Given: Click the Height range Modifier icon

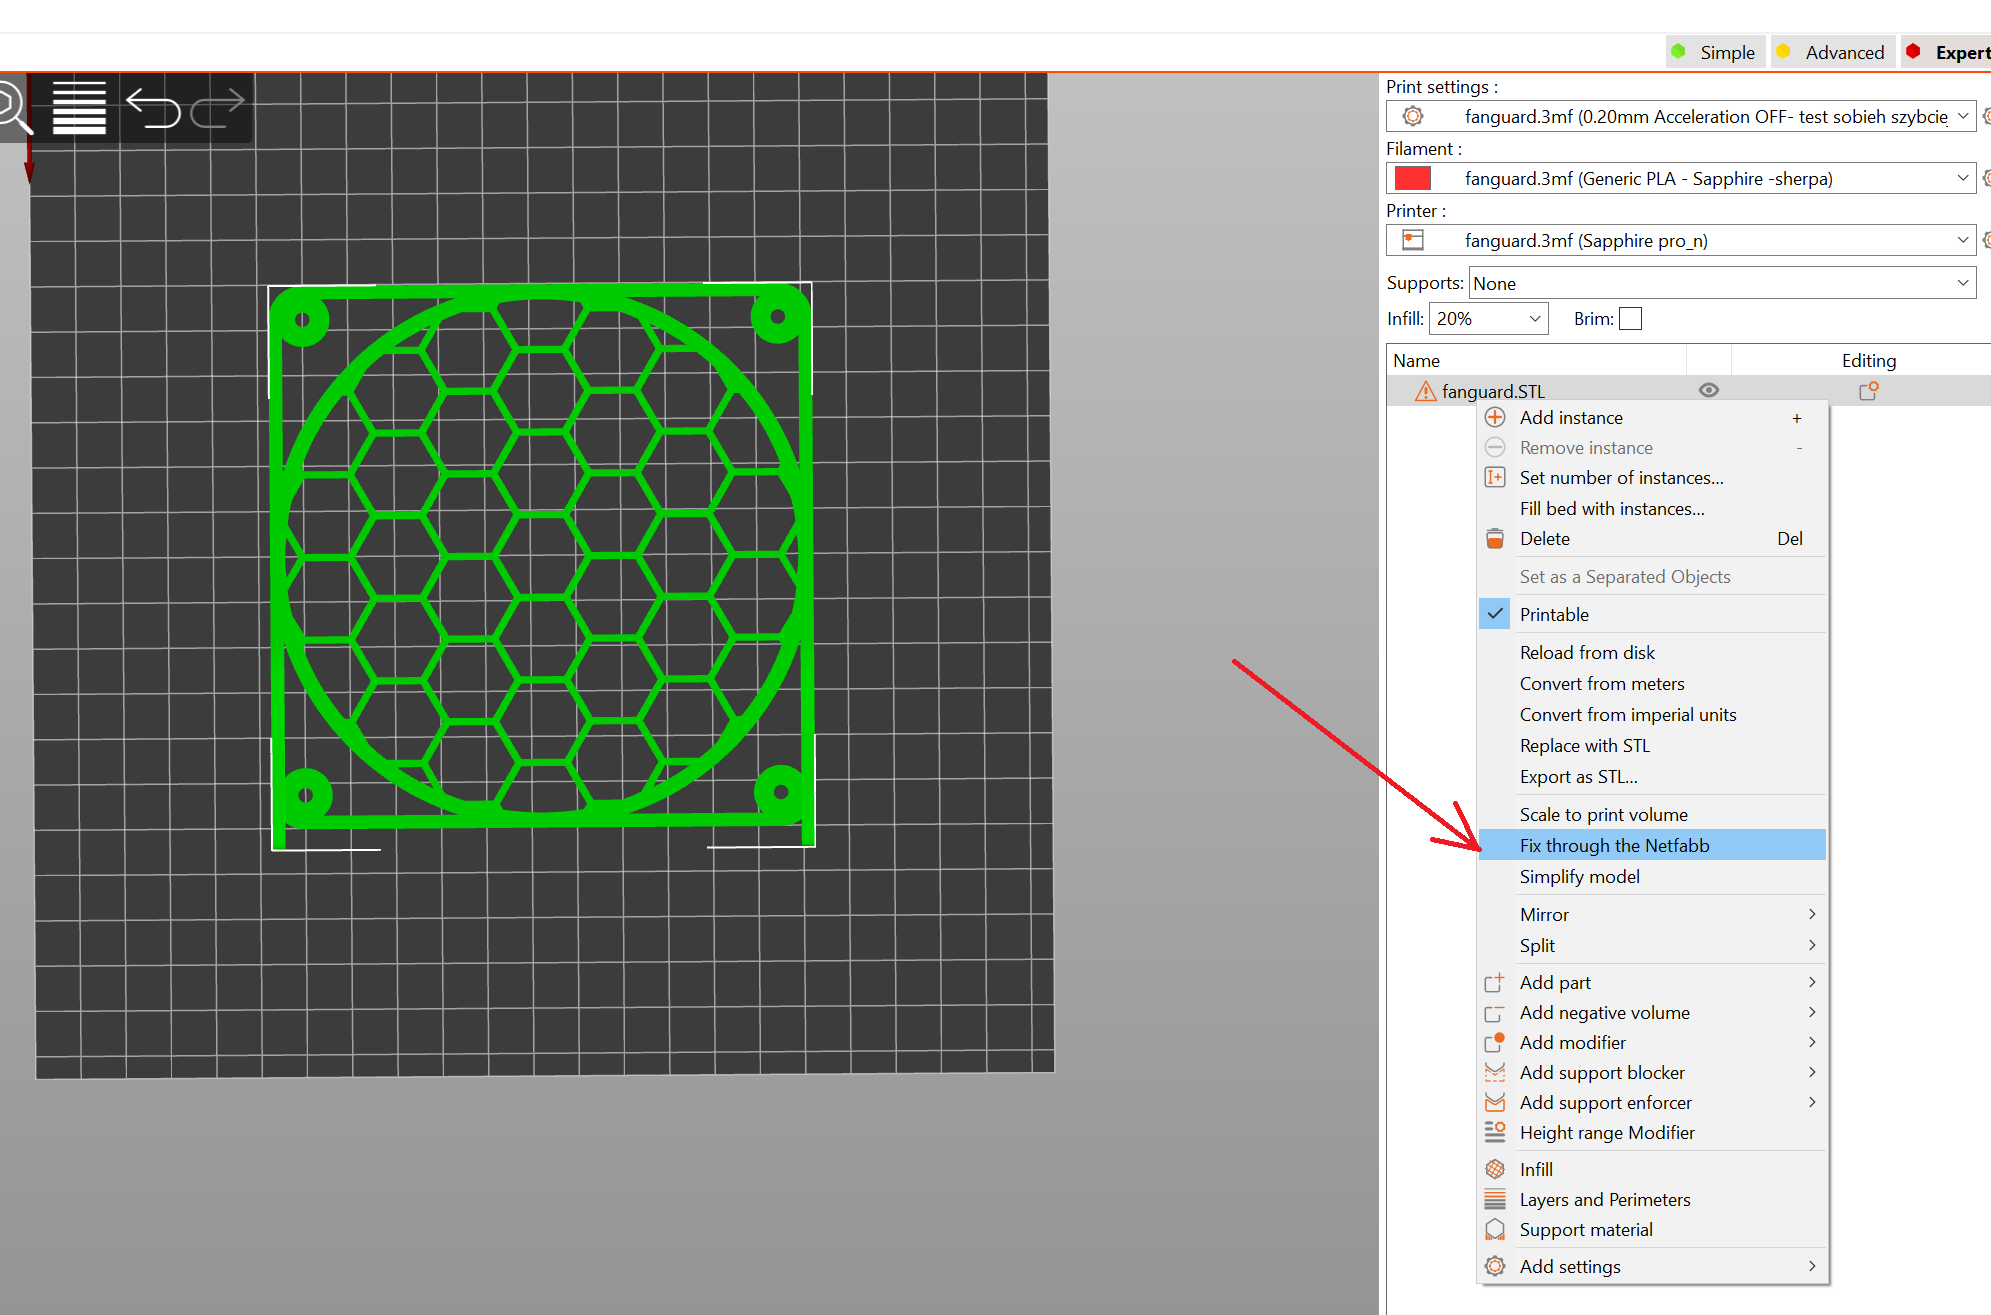Looking at the screenshot, I should [x=1495, y=1132].
